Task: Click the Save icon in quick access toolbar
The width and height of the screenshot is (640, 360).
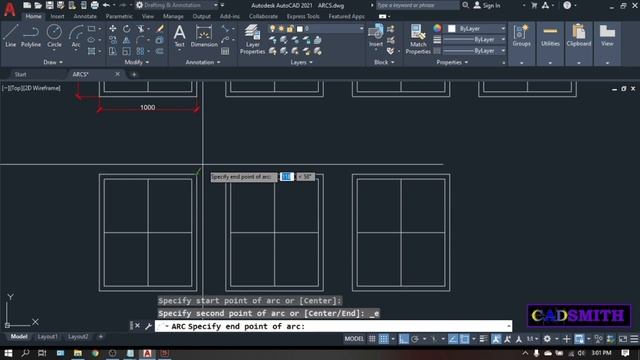Action: tap(49, 5)
